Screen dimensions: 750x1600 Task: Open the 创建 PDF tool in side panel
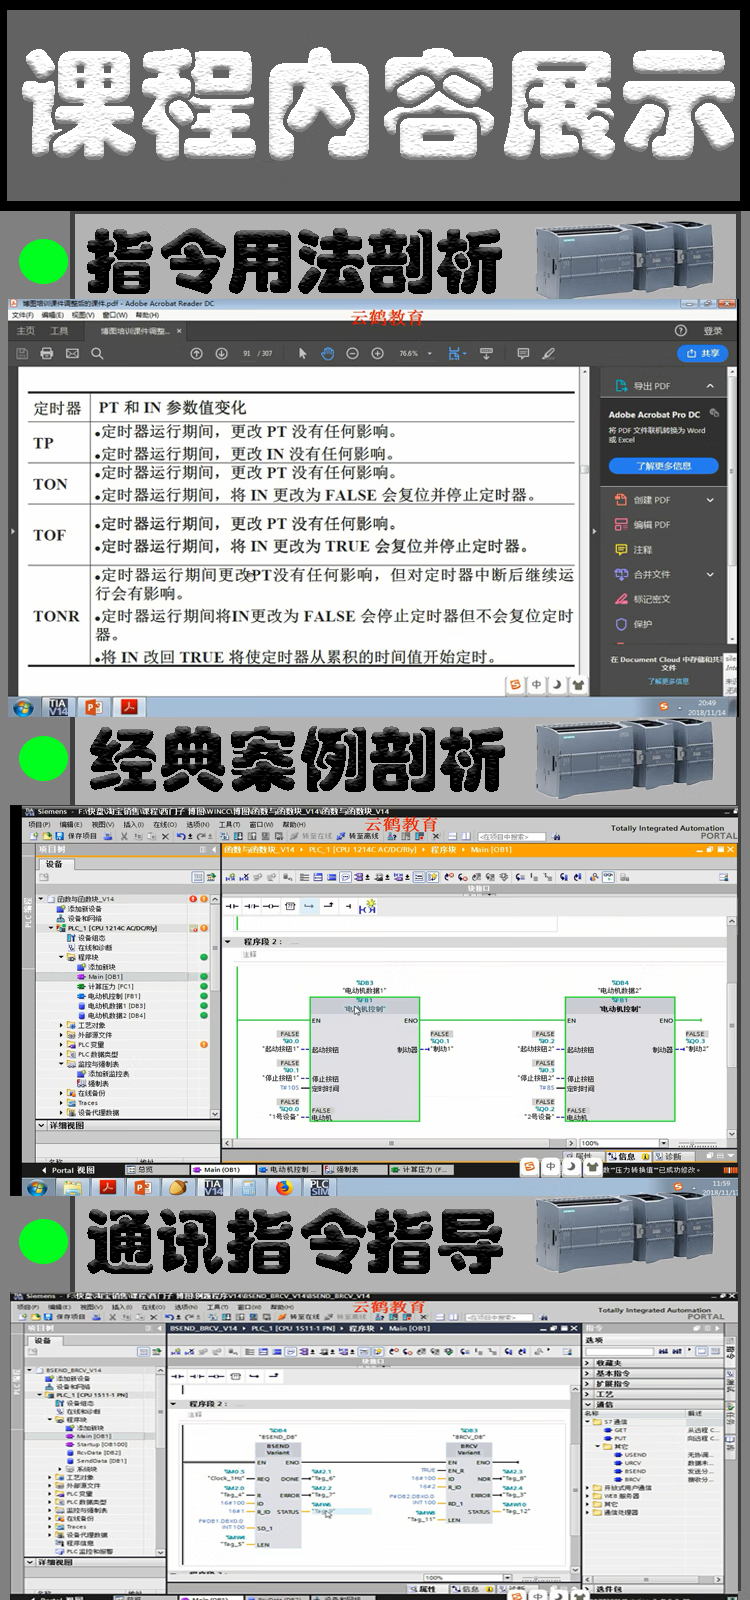(x=651, y=500)
